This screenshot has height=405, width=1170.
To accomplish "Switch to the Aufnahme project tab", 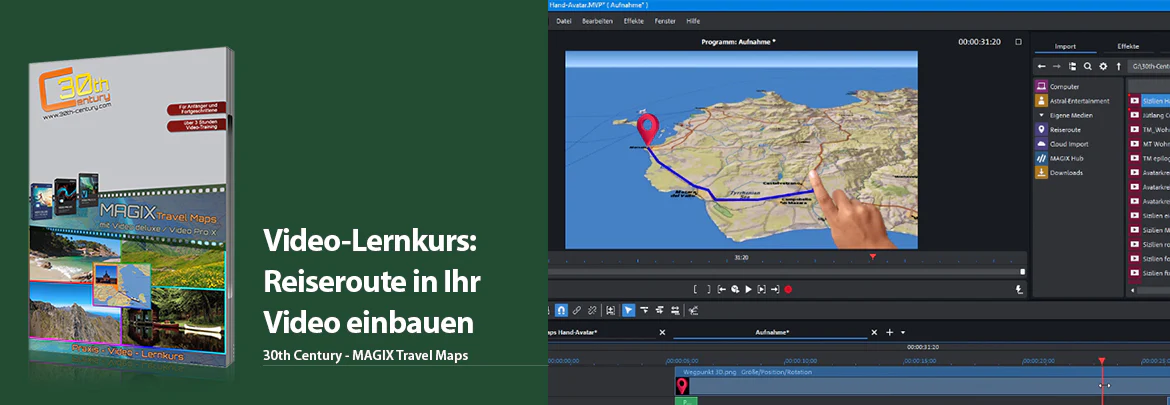I will [772, 332].
